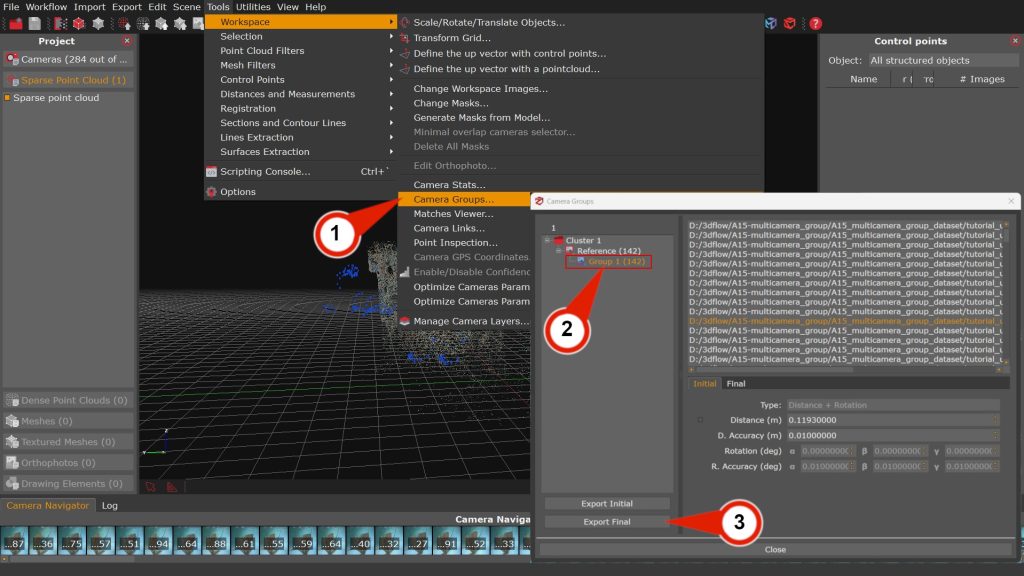Select camera thumbnail labeled ...87

[x=15, y=545]
